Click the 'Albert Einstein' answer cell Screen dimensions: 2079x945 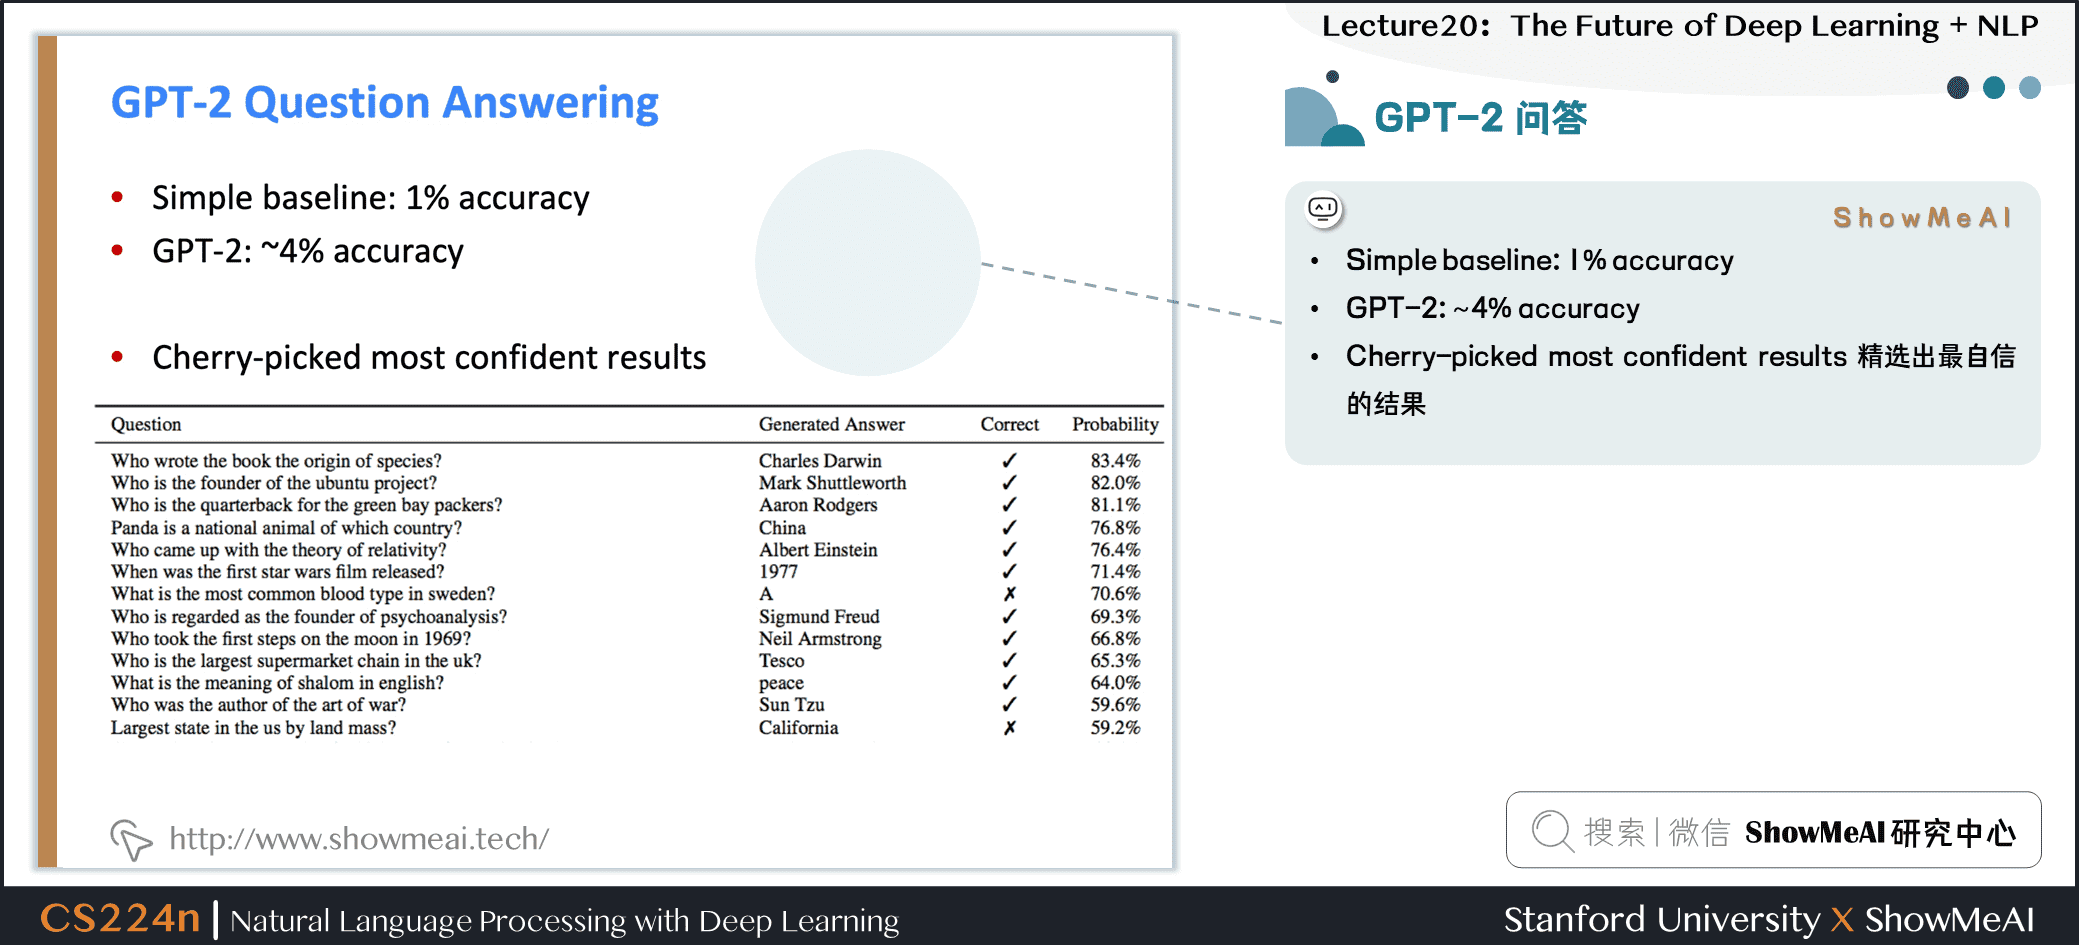click(x=818, y=550)
